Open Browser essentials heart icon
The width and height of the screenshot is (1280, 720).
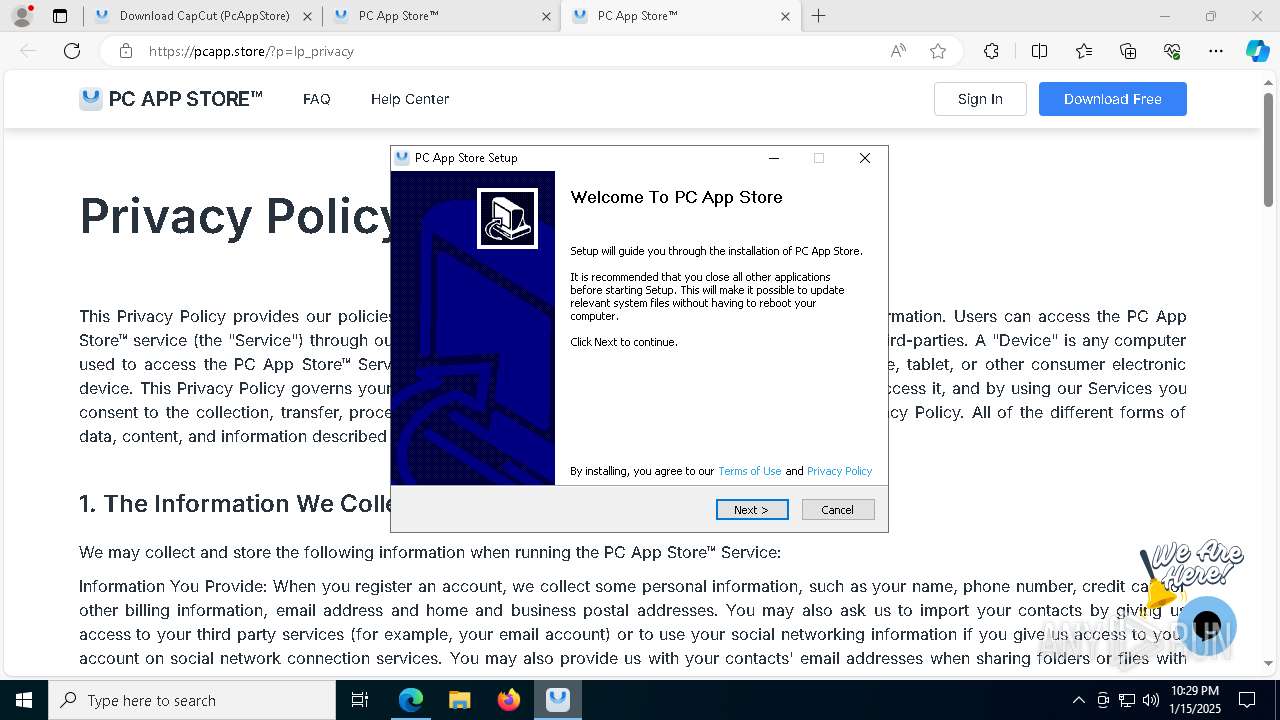pos(1172,51)
